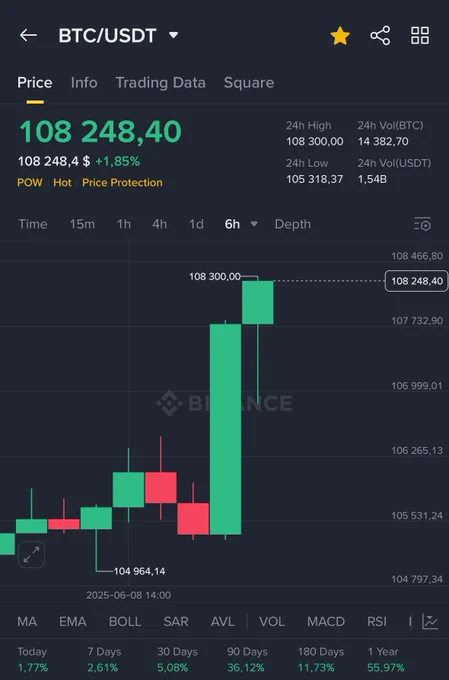Tap the Today 1,77% performance
This screenshot has width=449, height=680.
pos(33,659)
